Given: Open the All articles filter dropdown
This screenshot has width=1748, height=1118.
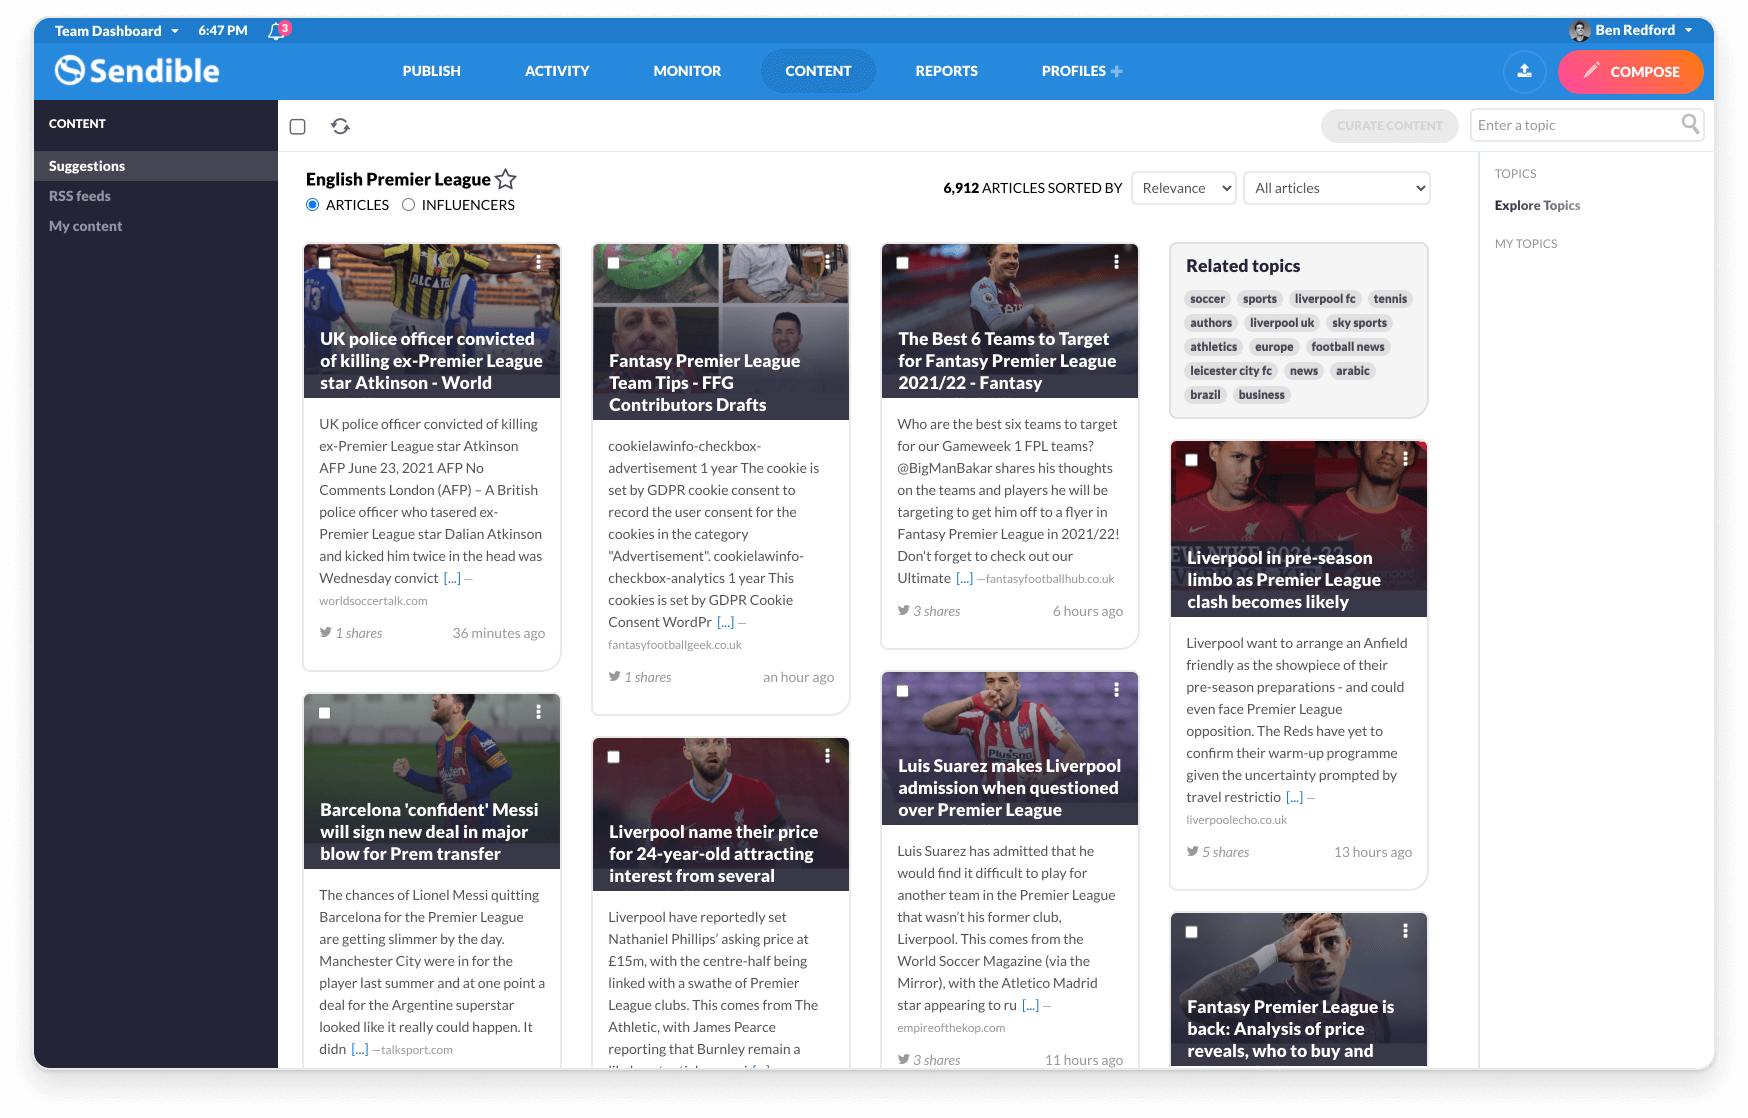Looking at the screenshot, I should click(x=1336, y=188).
